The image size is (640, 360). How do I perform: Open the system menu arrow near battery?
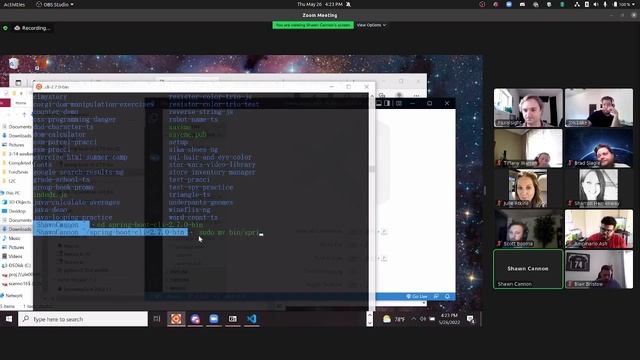tap(633, 4)
